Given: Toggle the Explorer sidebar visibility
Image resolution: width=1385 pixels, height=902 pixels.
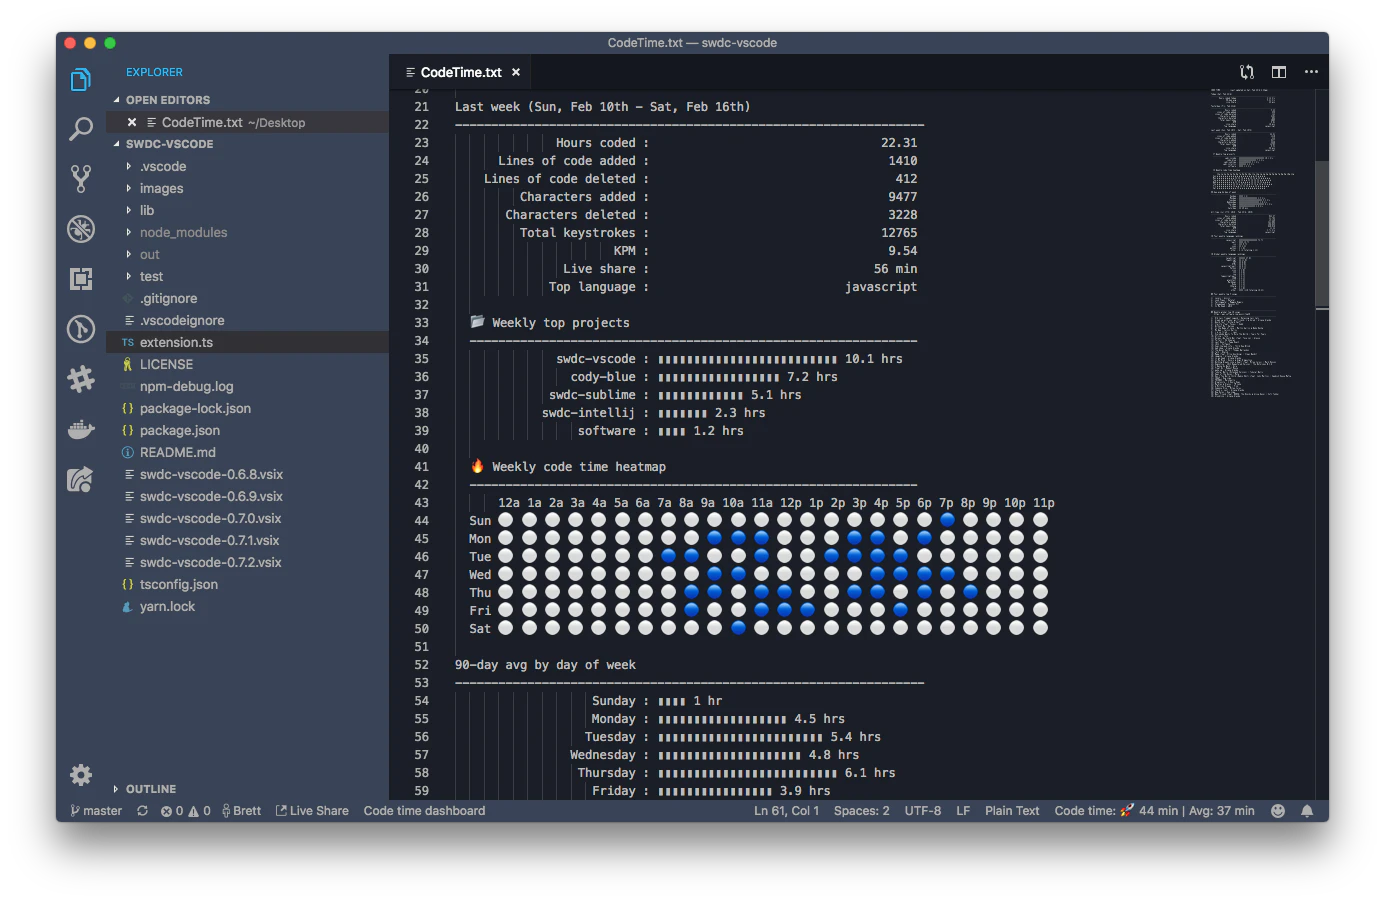Looking at the screenshot, I should pos(80,81).
